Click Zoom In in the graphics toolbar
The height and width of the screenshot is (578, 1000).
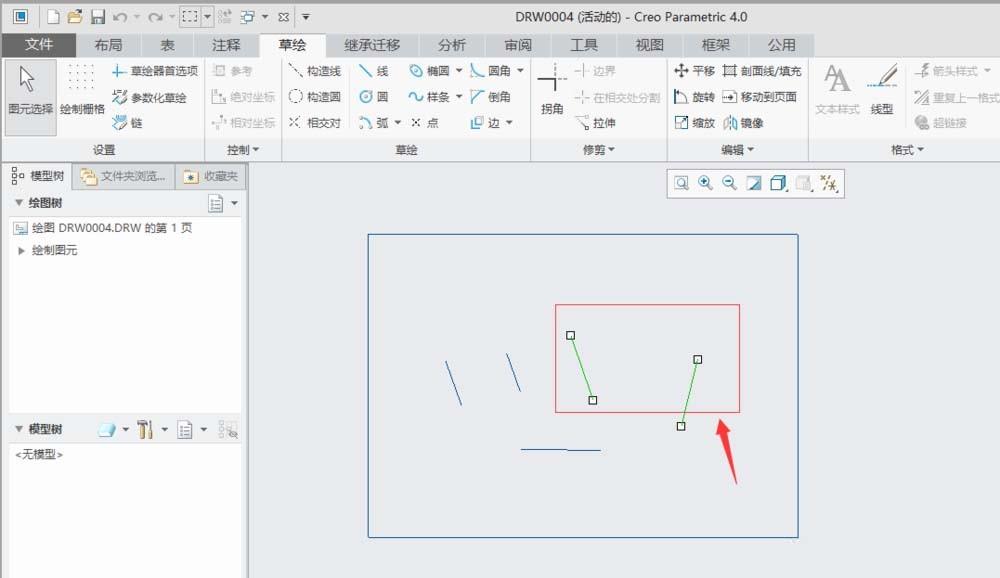[705, 183]
